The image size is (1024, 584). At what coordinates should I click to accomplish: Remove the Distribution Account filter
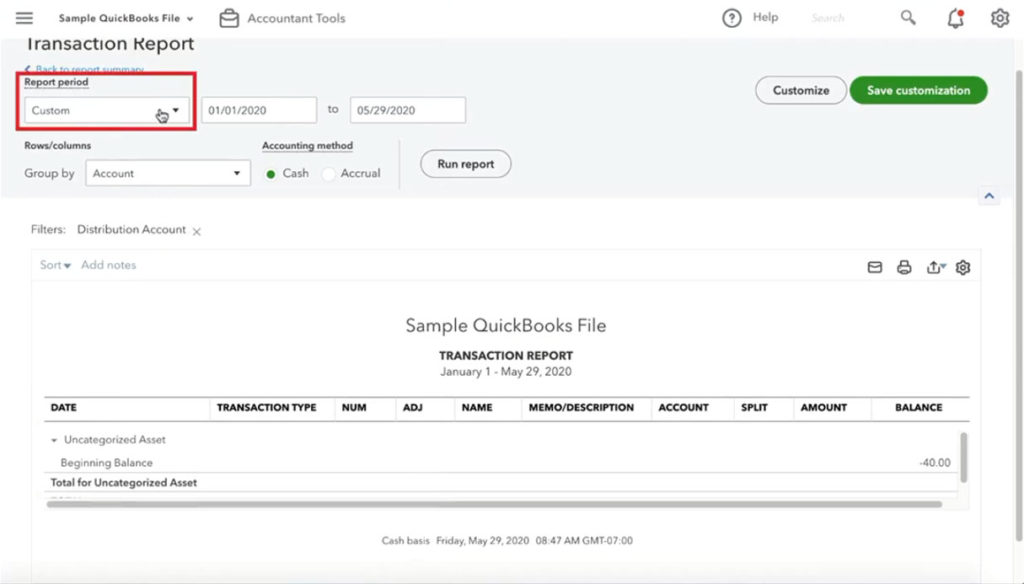197,229
